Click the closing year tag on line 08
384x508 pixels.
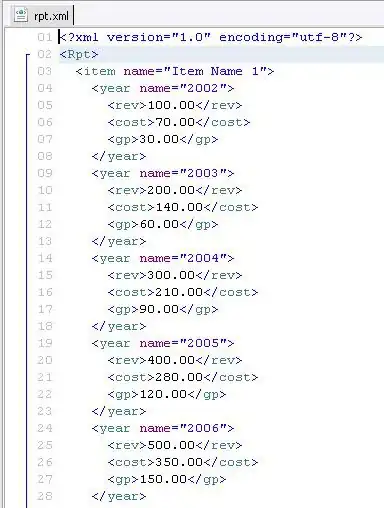point(119,156)
